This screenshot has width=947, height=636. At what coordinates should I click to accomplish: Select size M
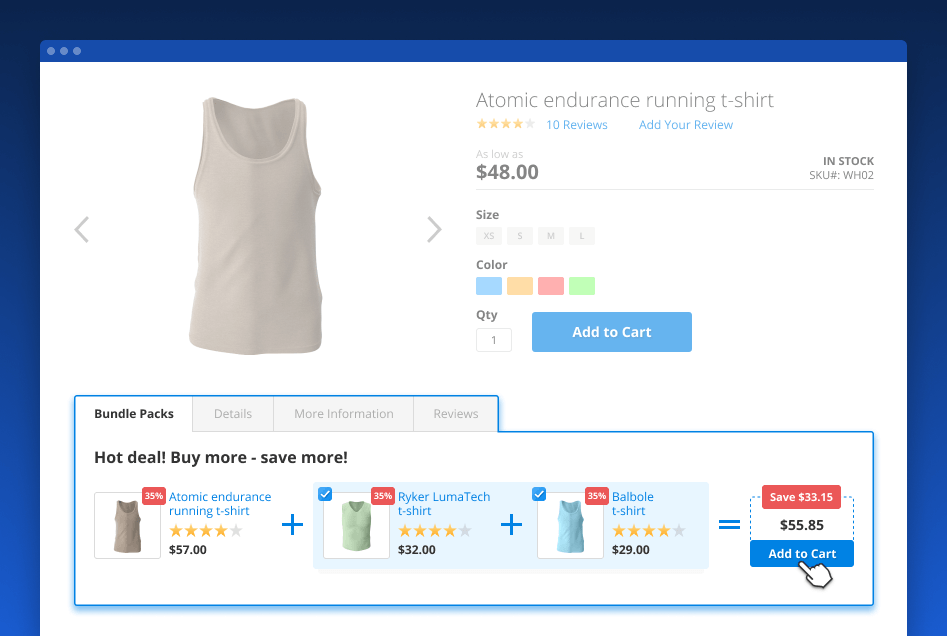click(551, 236)
